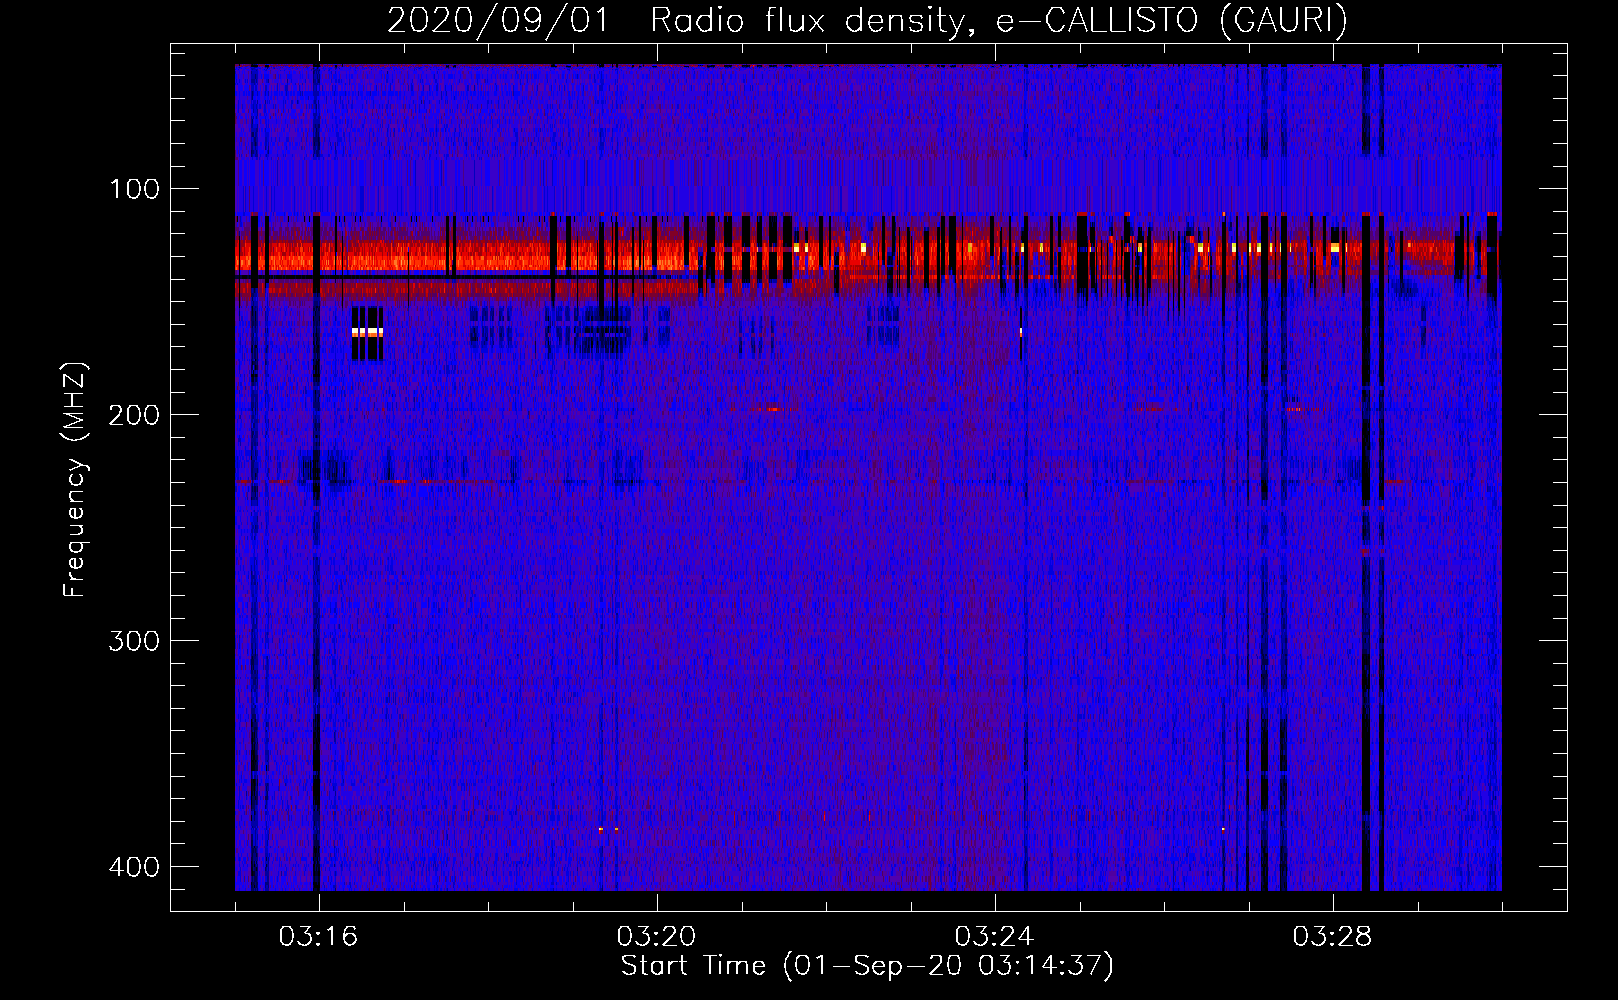Click the '200' frequency tick label
This screenshot has height=1000, width=1618.
134,415
